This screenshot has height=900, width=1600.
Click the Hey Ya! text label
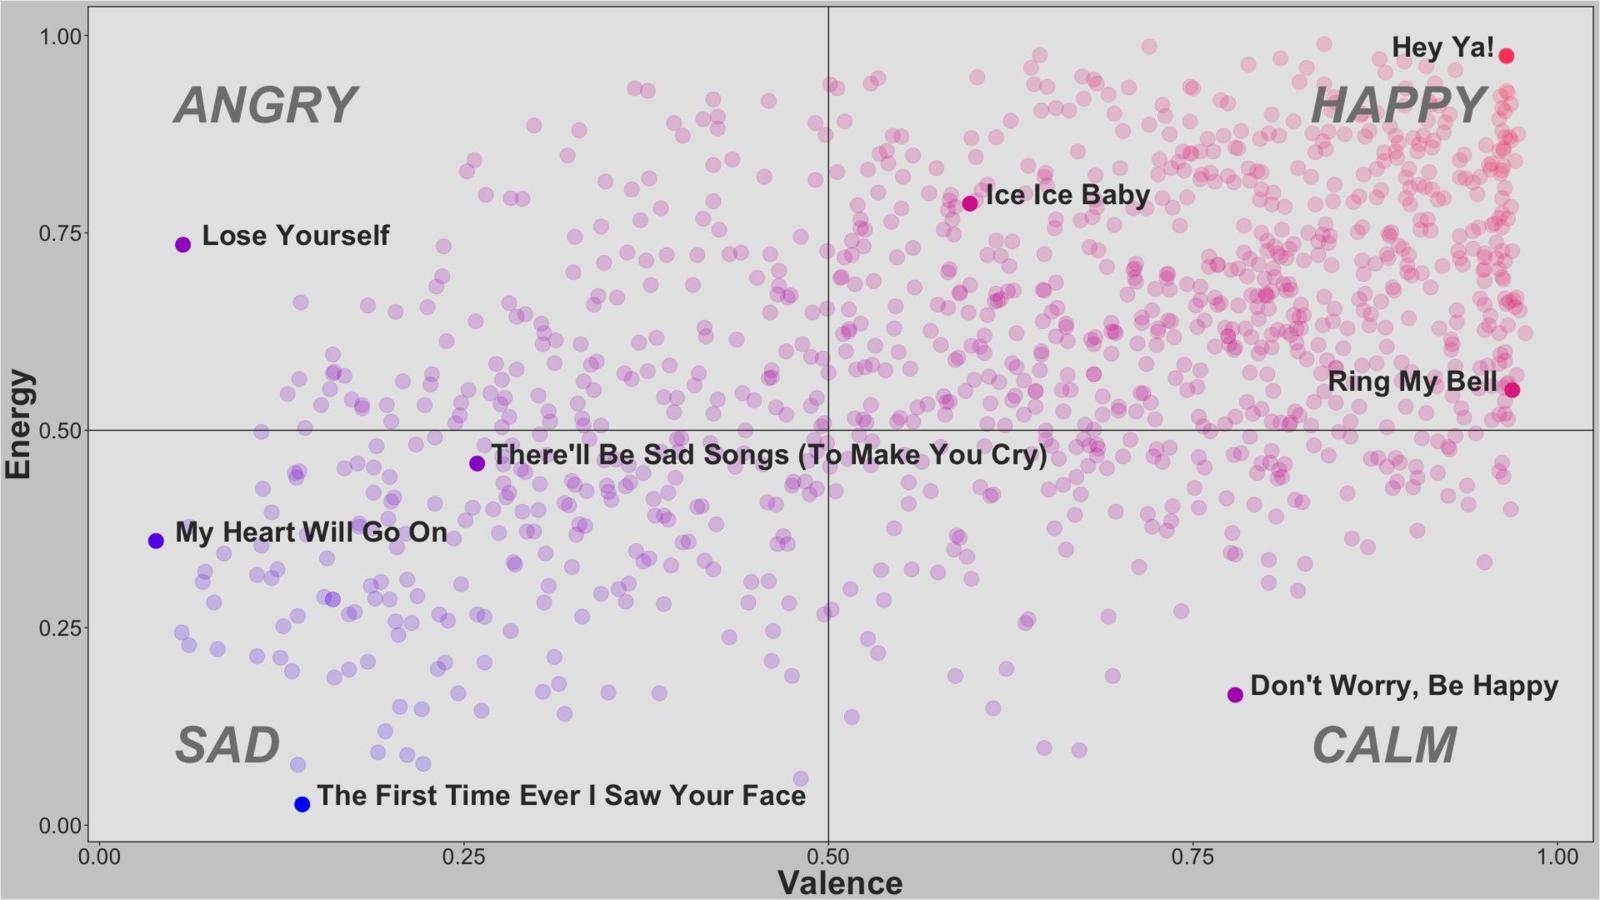[x=1443, y=48]
